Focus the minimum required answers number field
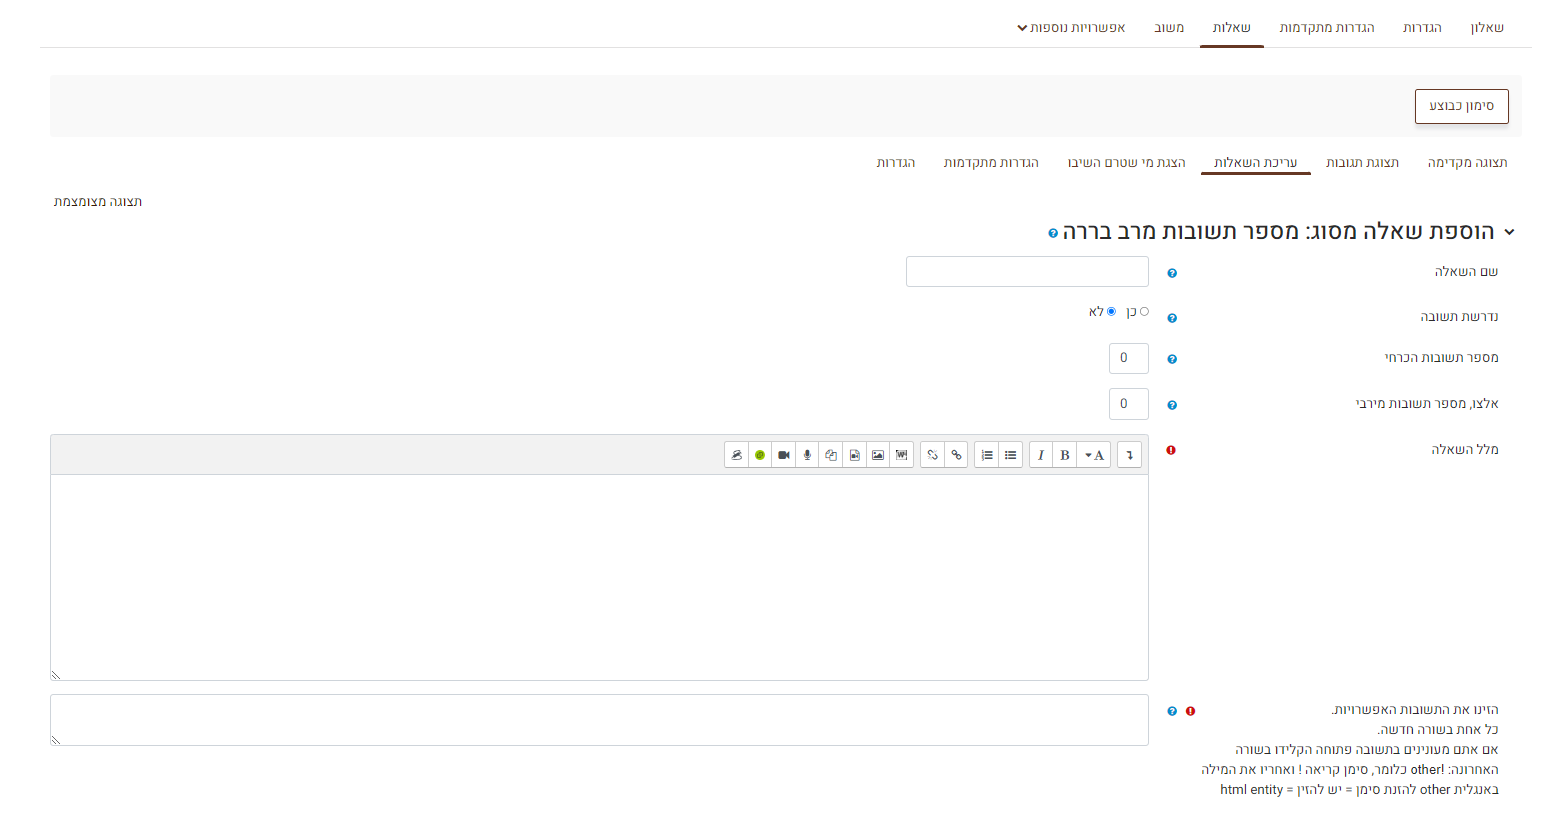 click(1128, 358)
